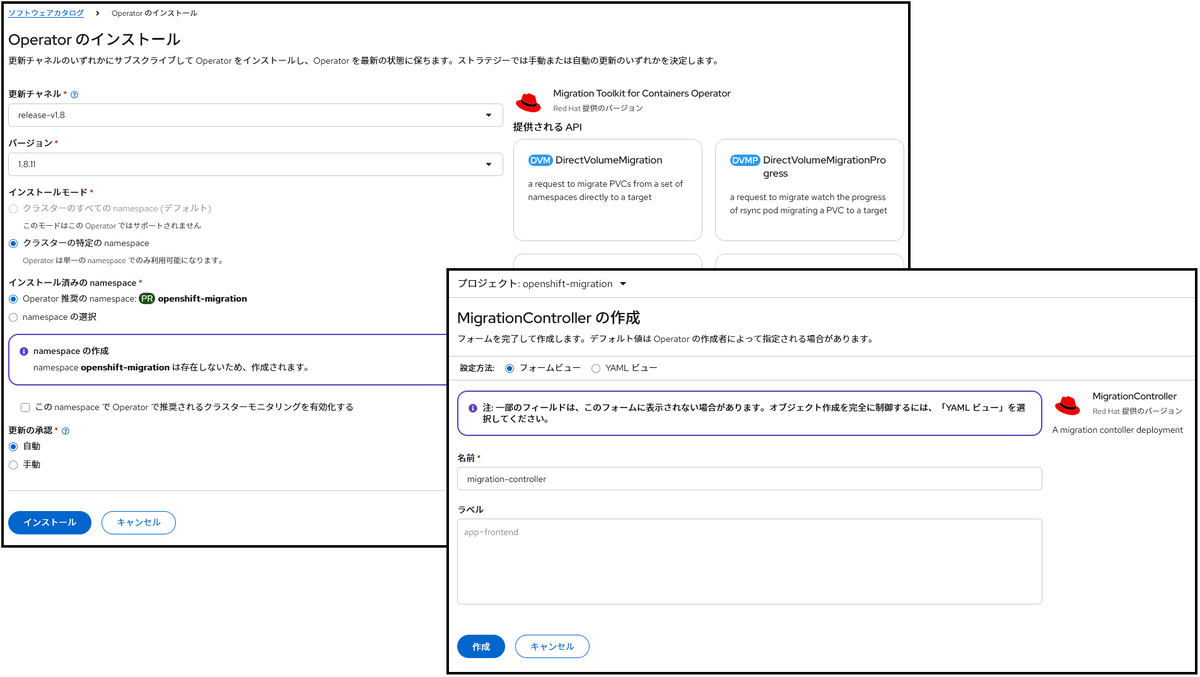The height and width of the screenshot is (677, 1200).
Task: Click the 名前 input with migration-controller
Action: tap(749, 479)
